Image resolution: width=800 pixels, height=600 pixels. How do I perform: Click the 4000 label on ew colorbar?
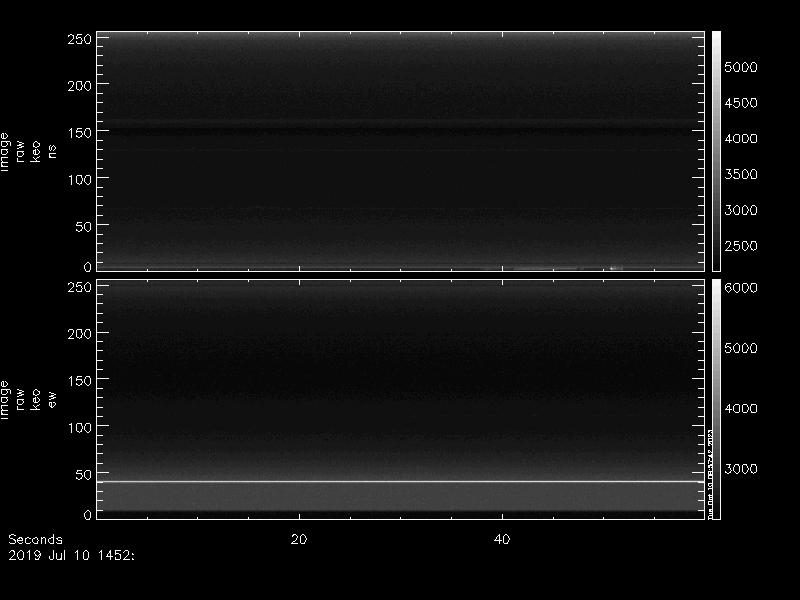[x=741, y=409]
